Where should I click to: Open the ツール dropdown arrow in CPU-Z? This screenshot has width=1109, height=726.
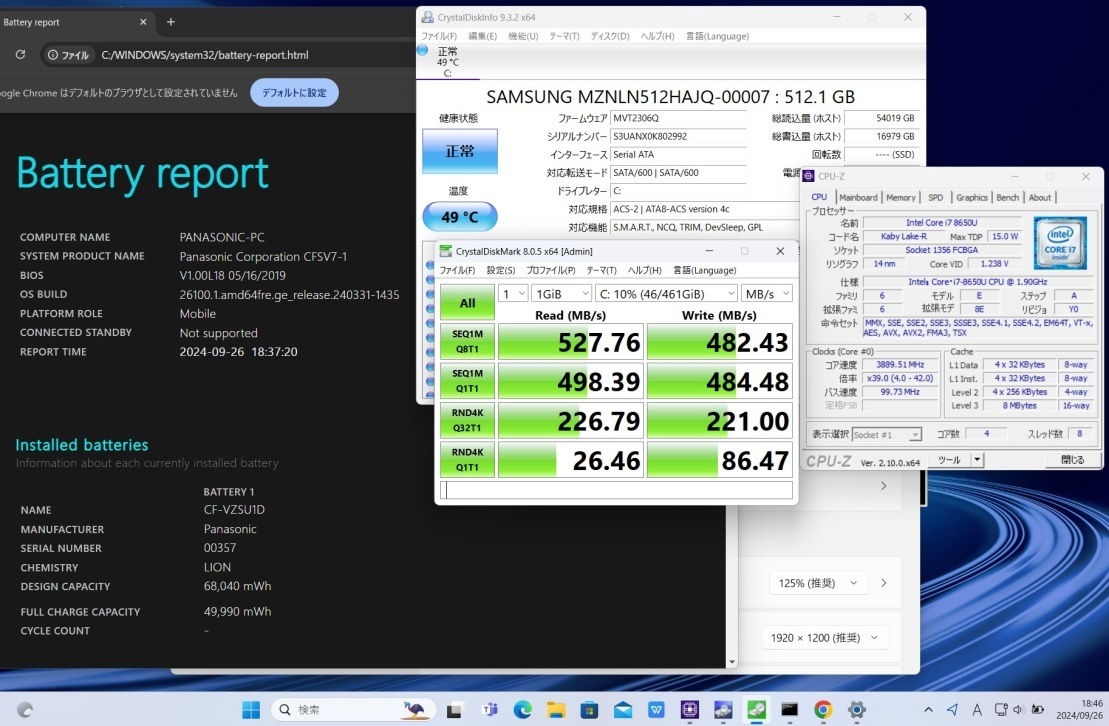click(977, 460)
